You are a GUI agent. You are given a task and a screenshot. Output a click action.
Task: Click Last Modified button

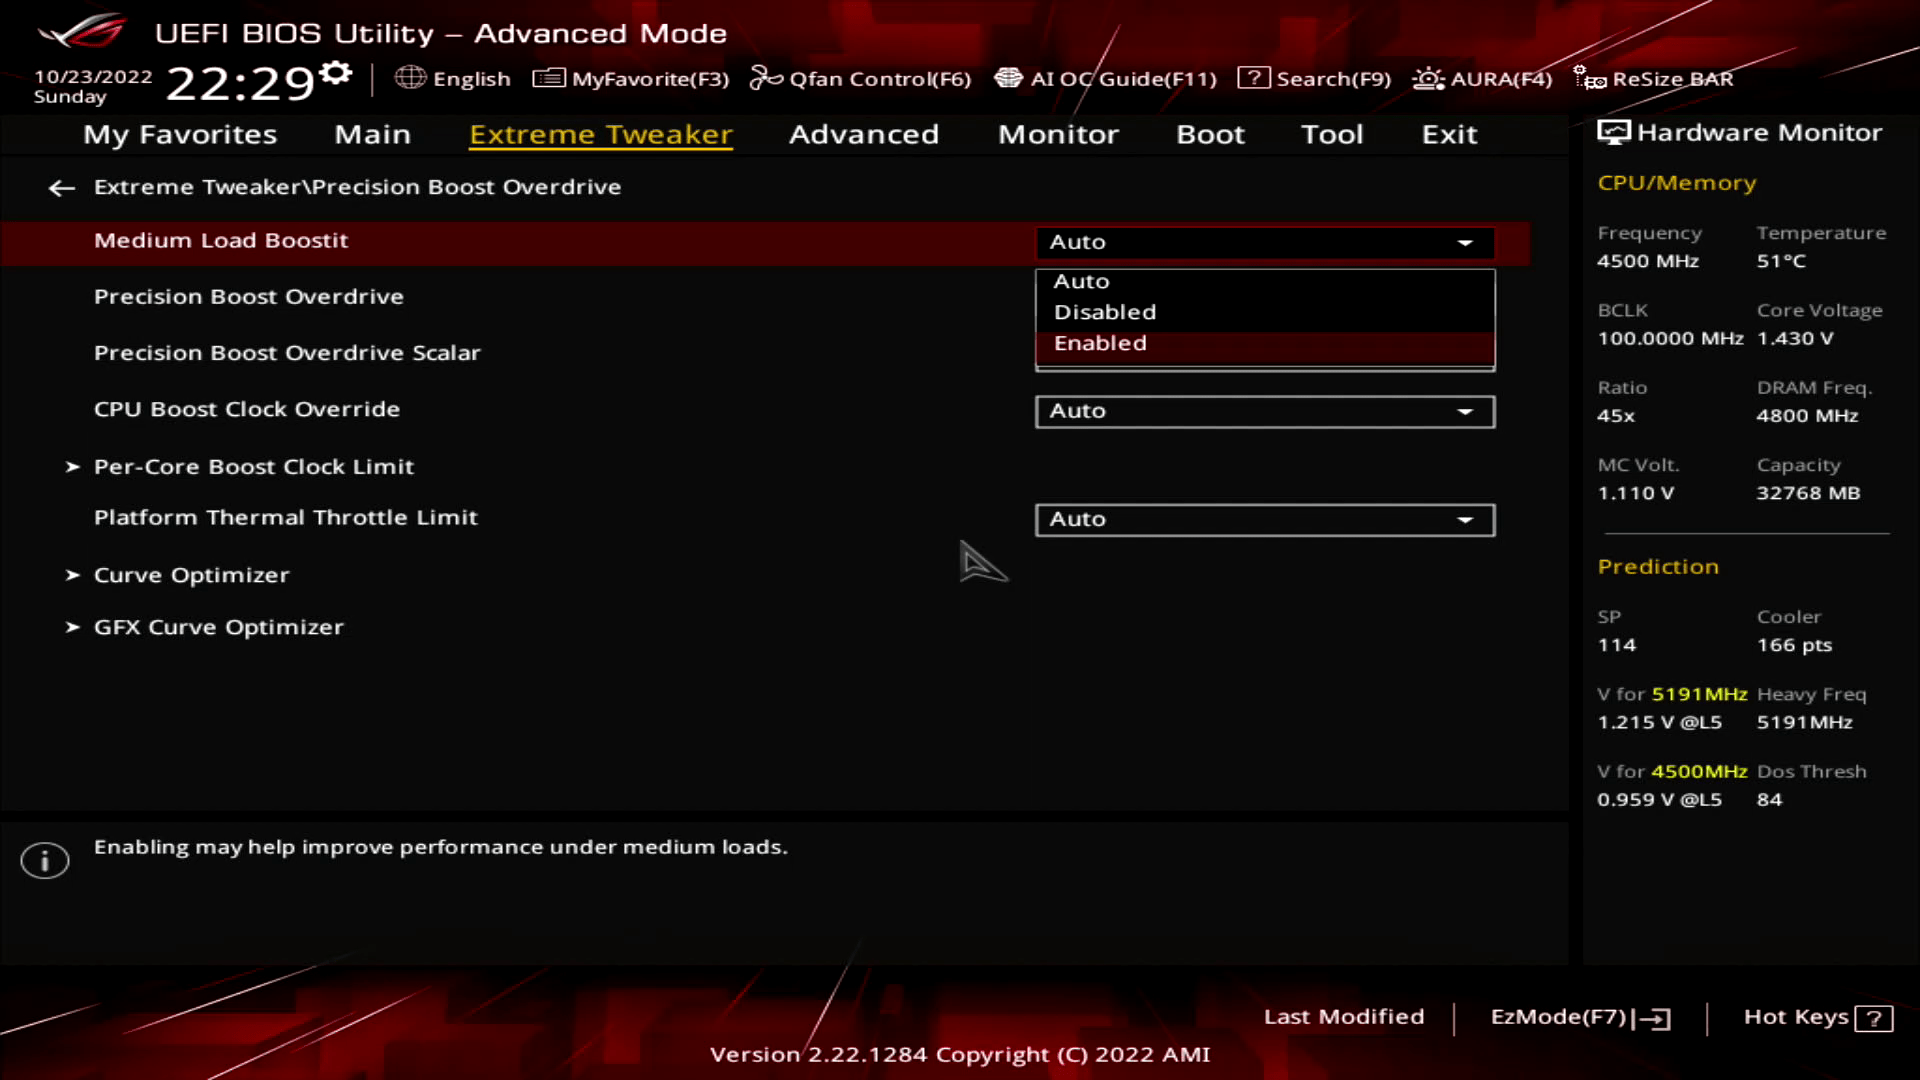pyautogui.click(x=1343, y=1017)
